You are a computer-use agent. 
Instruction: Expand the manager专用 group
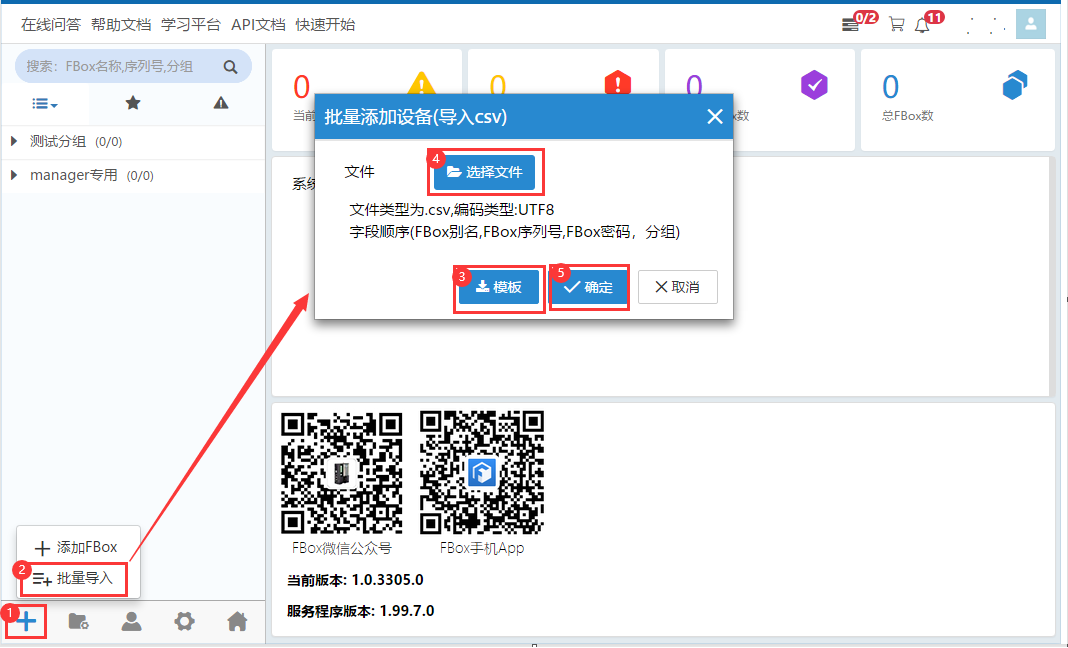14,175
